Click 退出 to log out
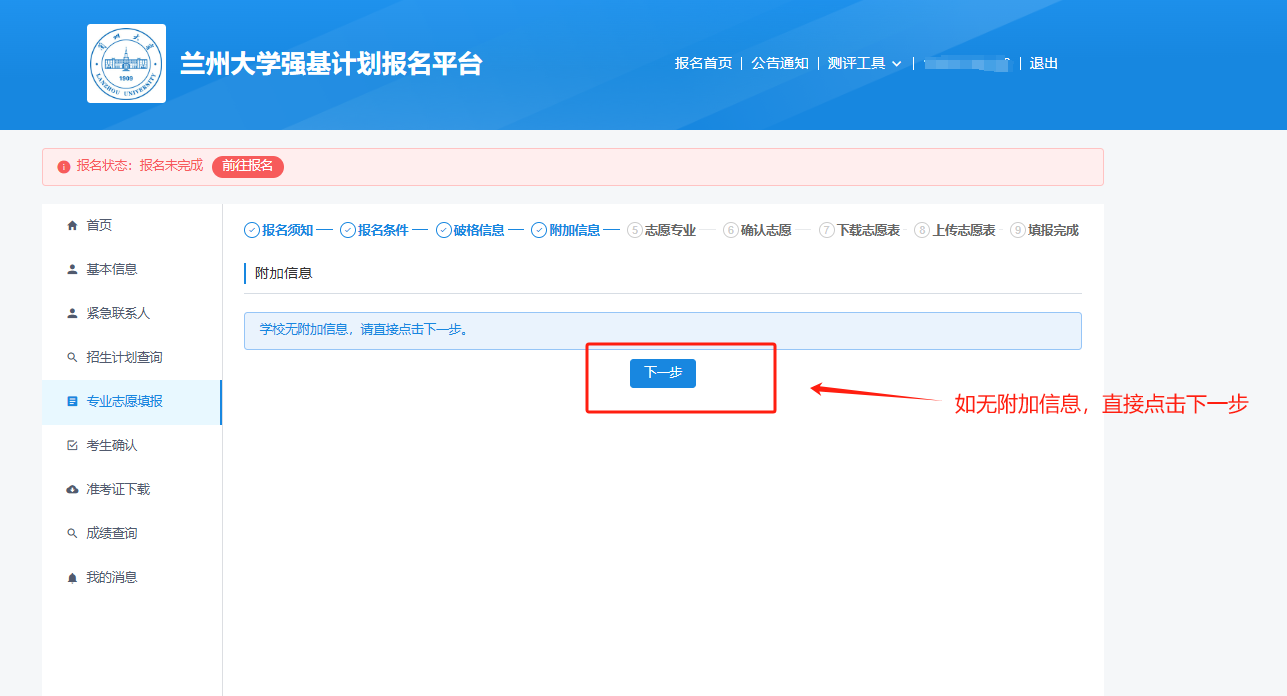The height and width of the screenshot is (696, 1287). 1043,64
